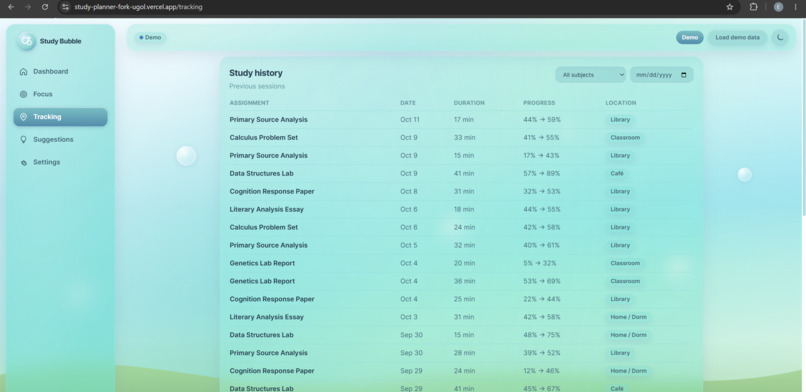Image resolution: width=806 pixels, height=392 pixels.
Task: Open the Focus menu item
Action: tap(60, 94)
